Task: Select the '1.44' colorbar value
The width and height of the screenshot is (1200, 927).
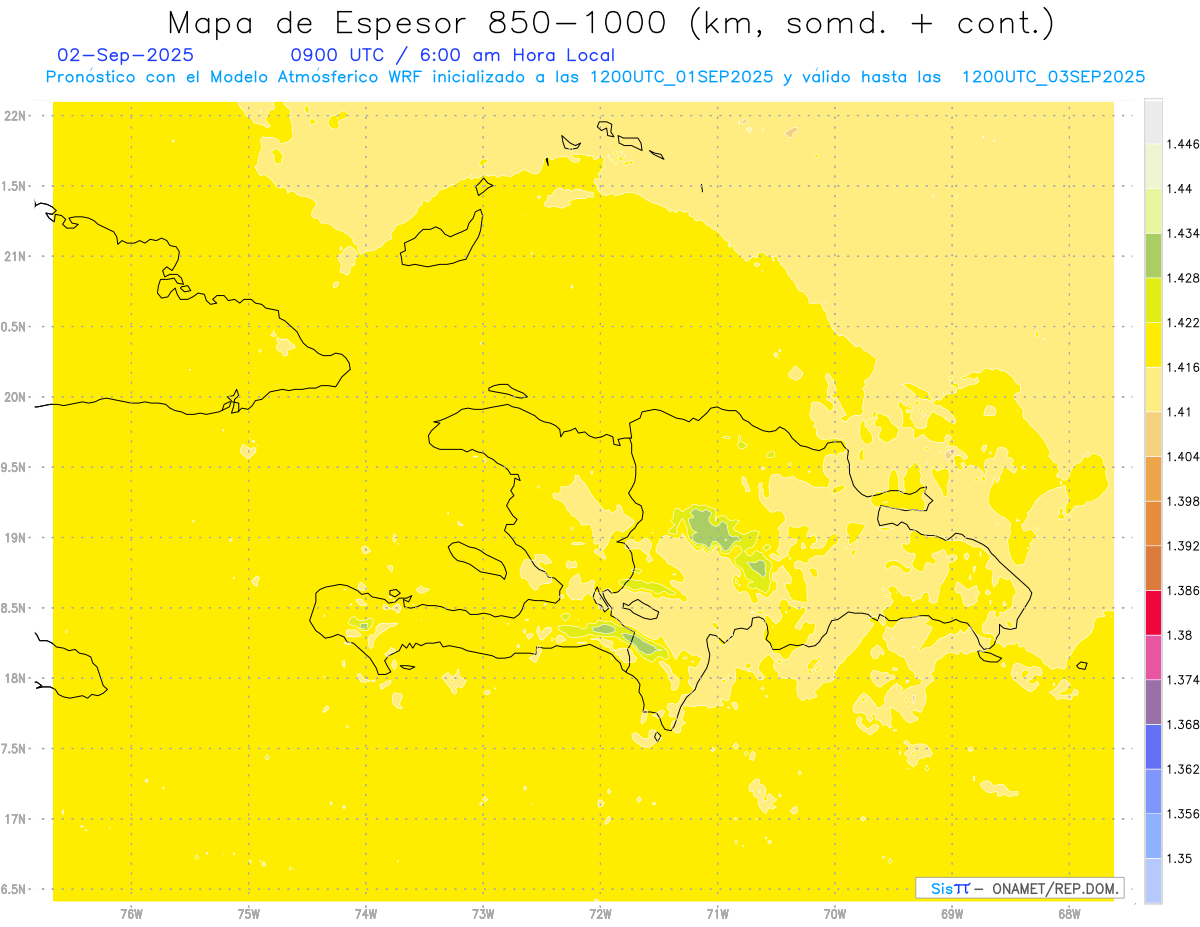Action: coord(1180,189)
